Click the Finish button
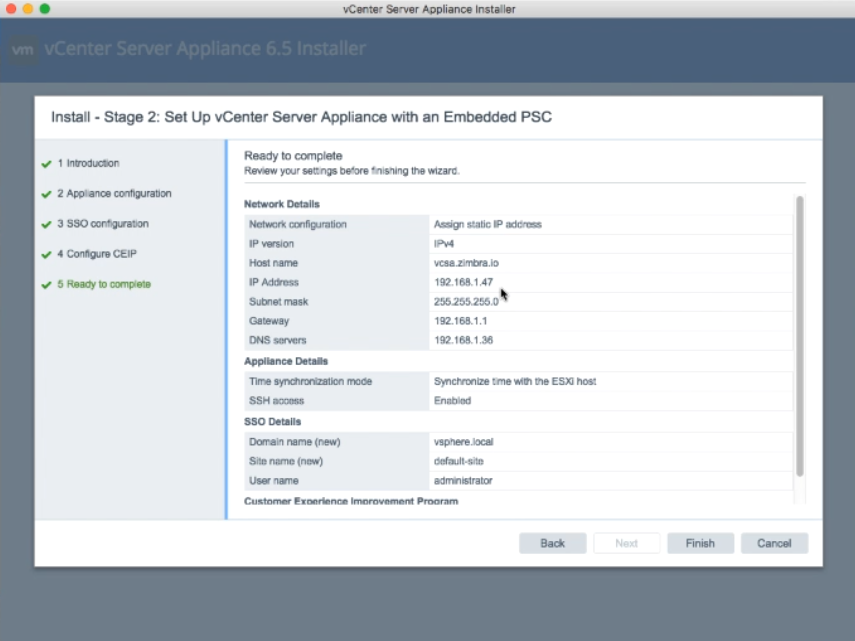 pyautogui.click(x=700, y=543)
